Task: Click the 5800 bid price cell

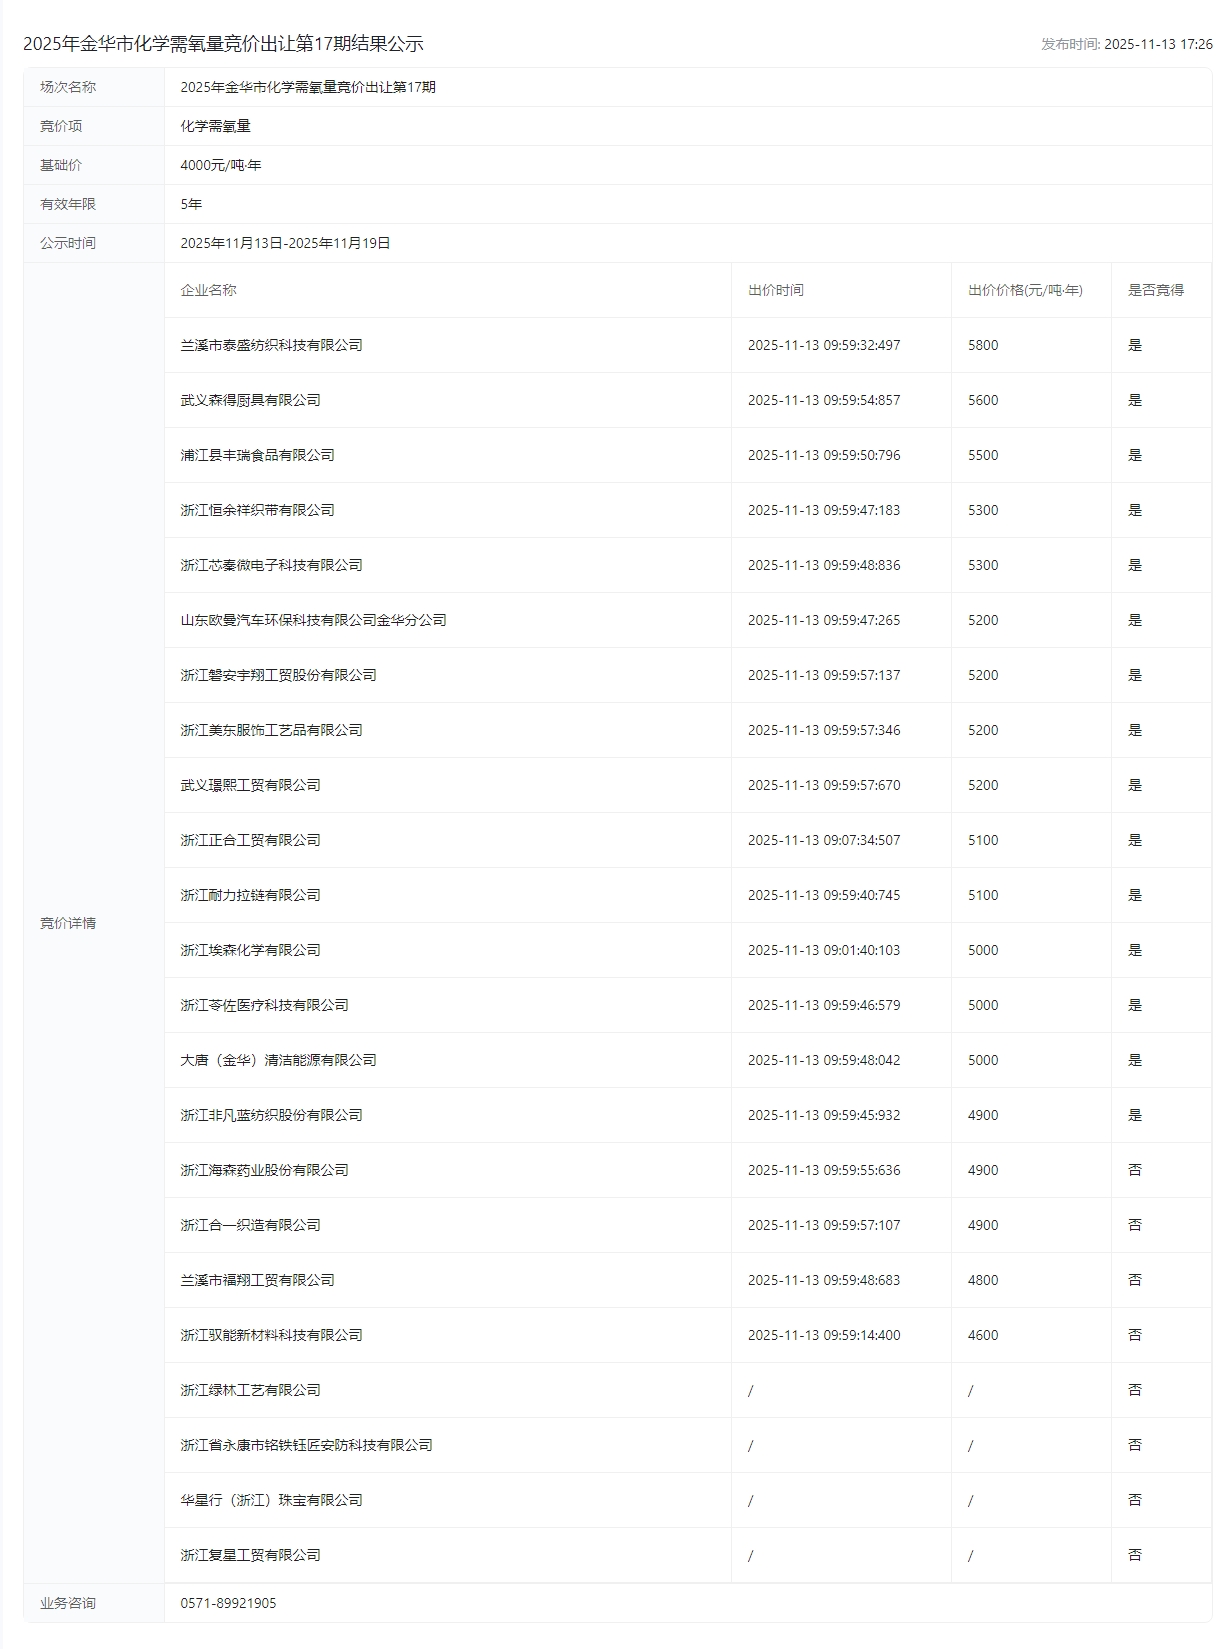Action: (x=982, y=345)
